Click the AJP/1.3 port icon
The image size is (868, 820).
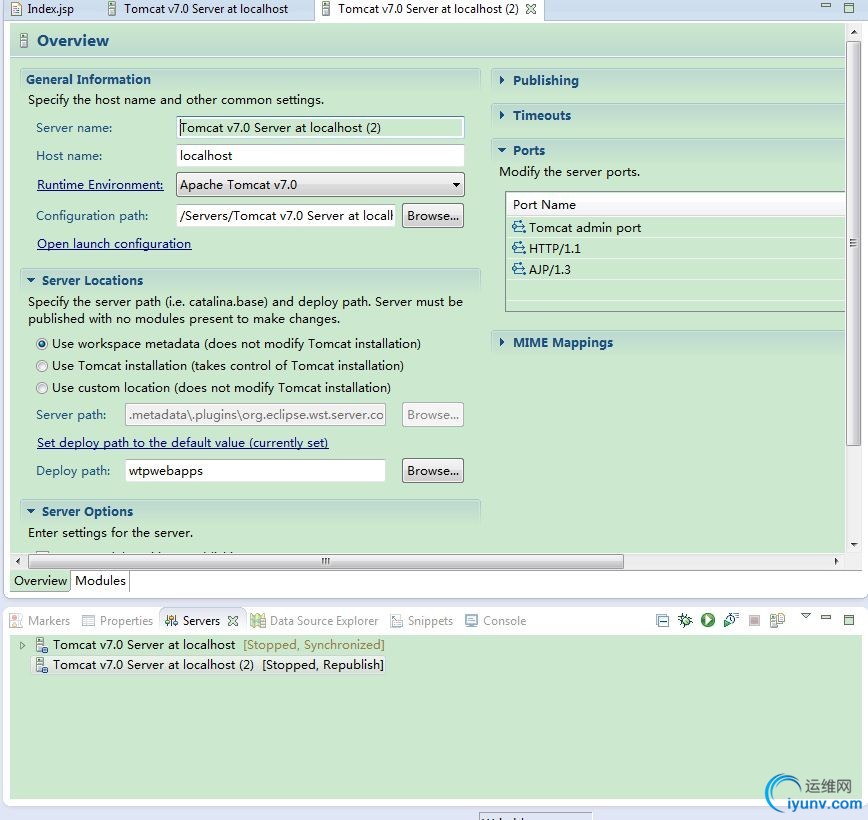tap(519, 269)
